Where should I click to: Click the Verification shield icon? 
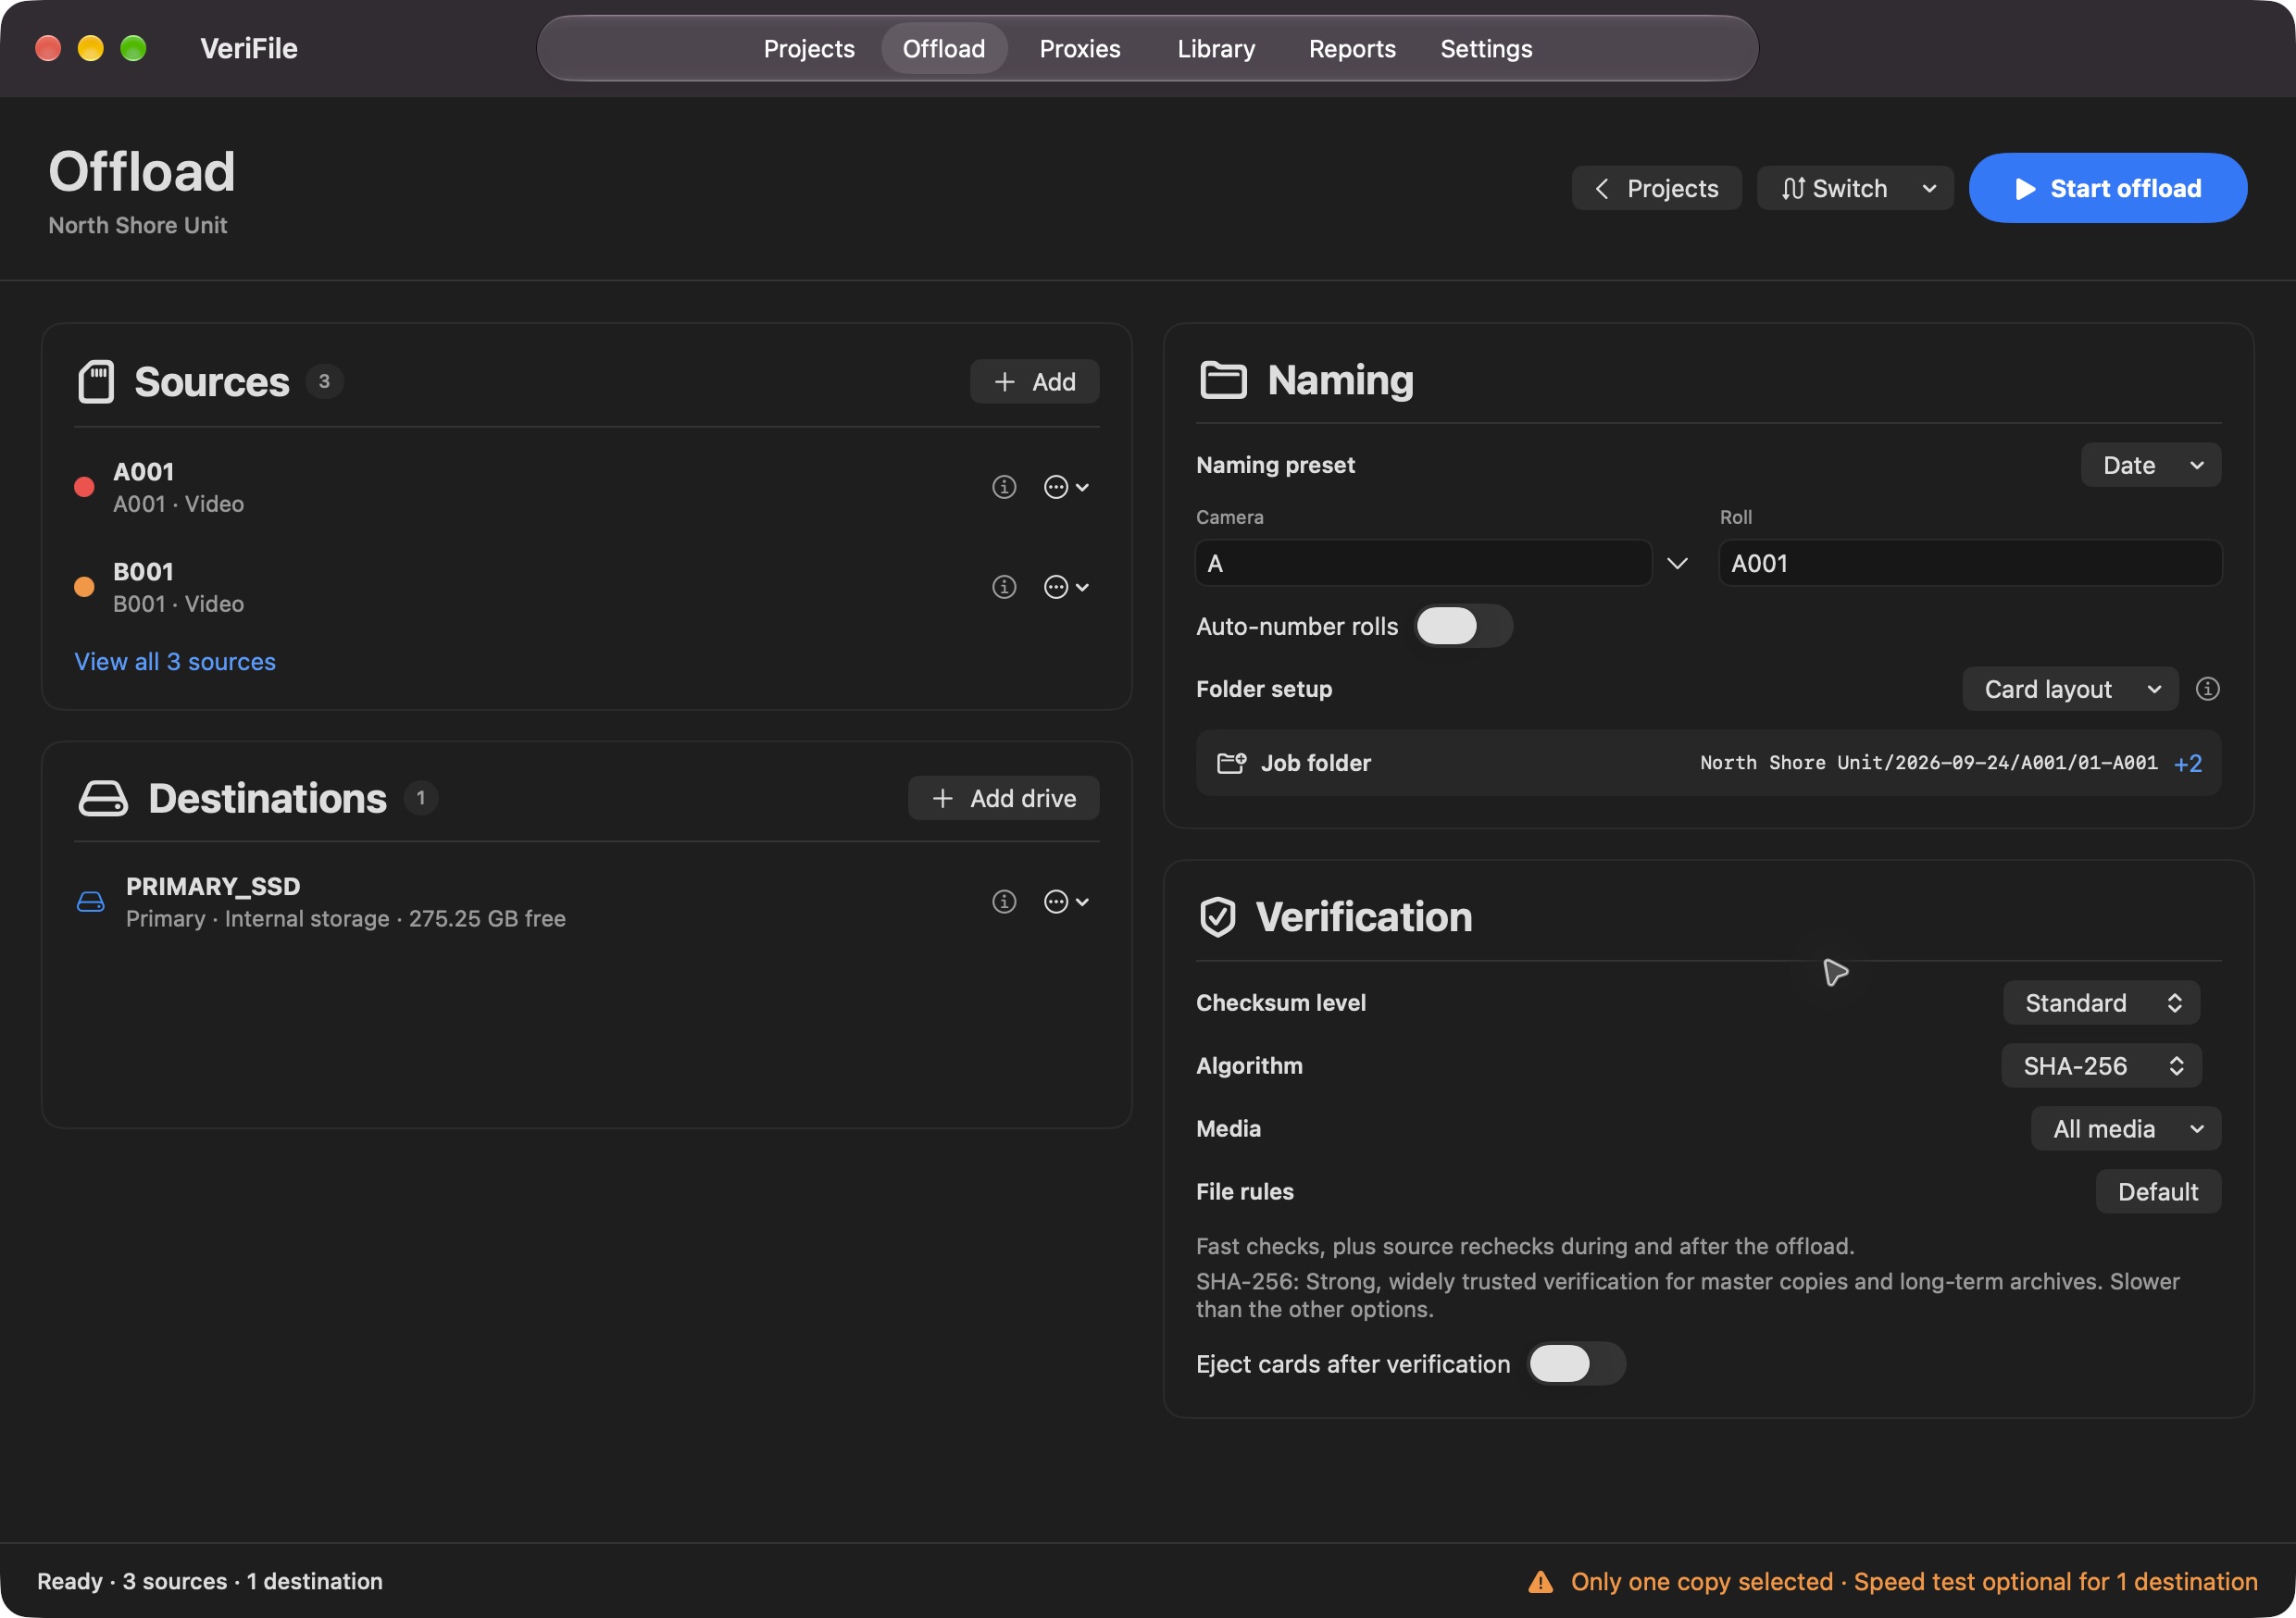[1217, 917]
